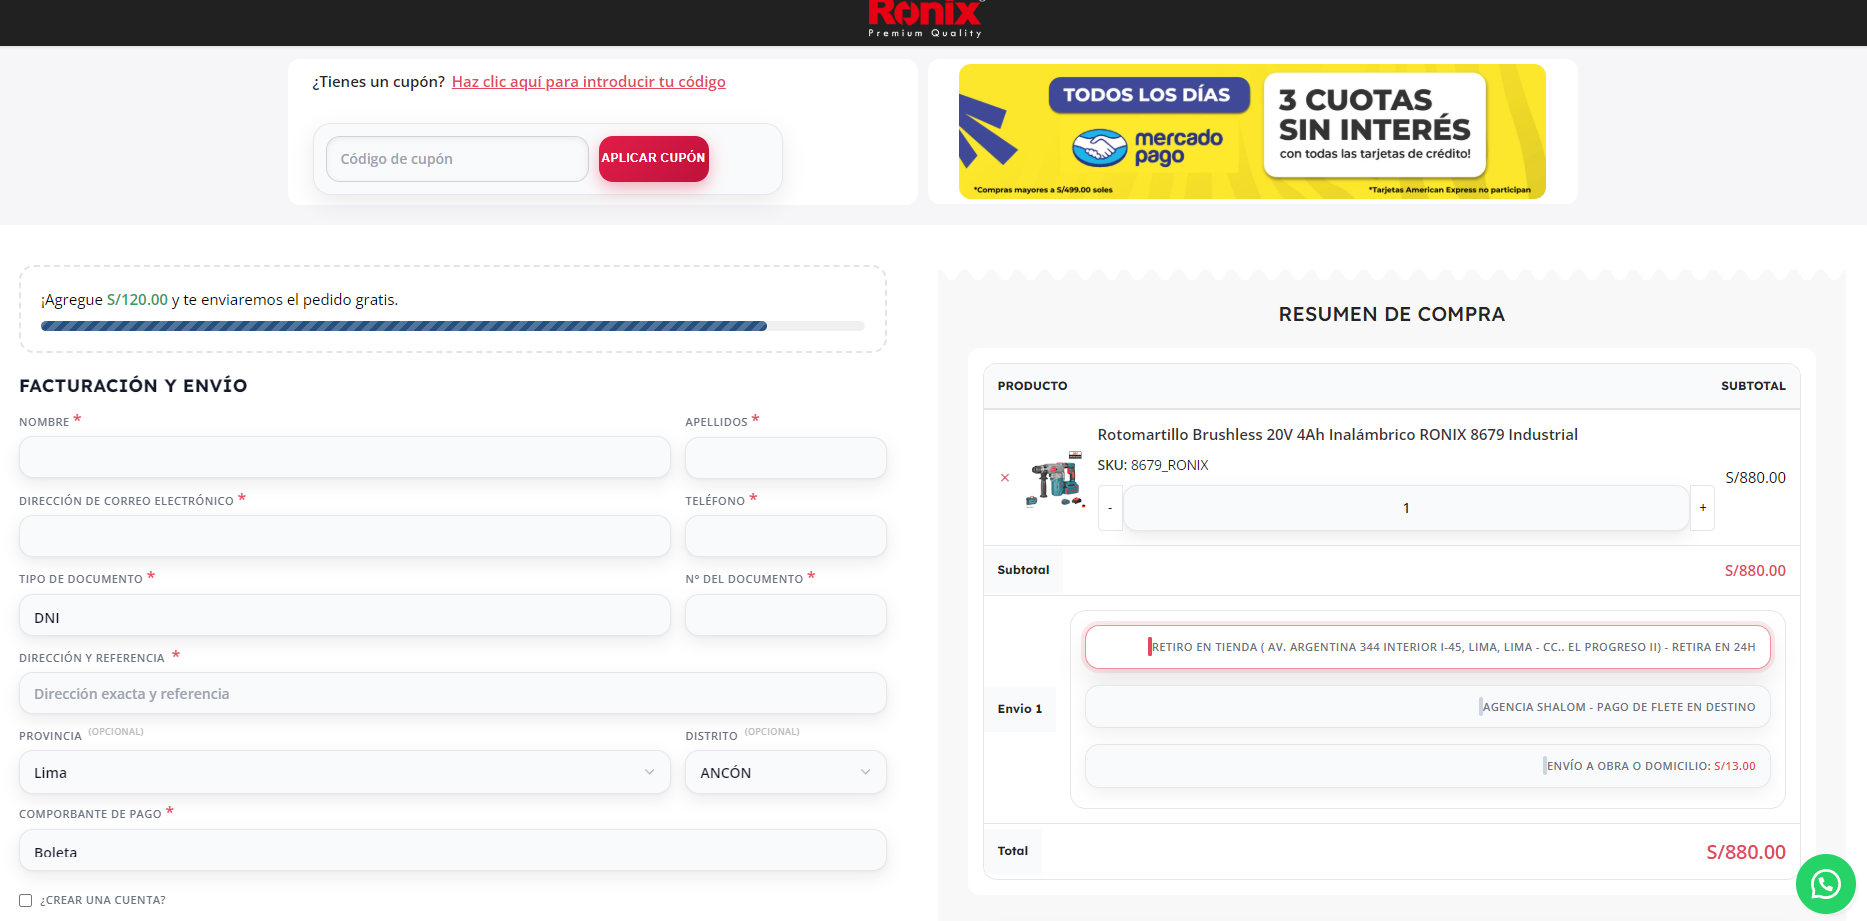This screenshot has width=1867, height=921.
Task: Select 'Retiro en tienda' shipping option
Action: tap(1427, 647)
